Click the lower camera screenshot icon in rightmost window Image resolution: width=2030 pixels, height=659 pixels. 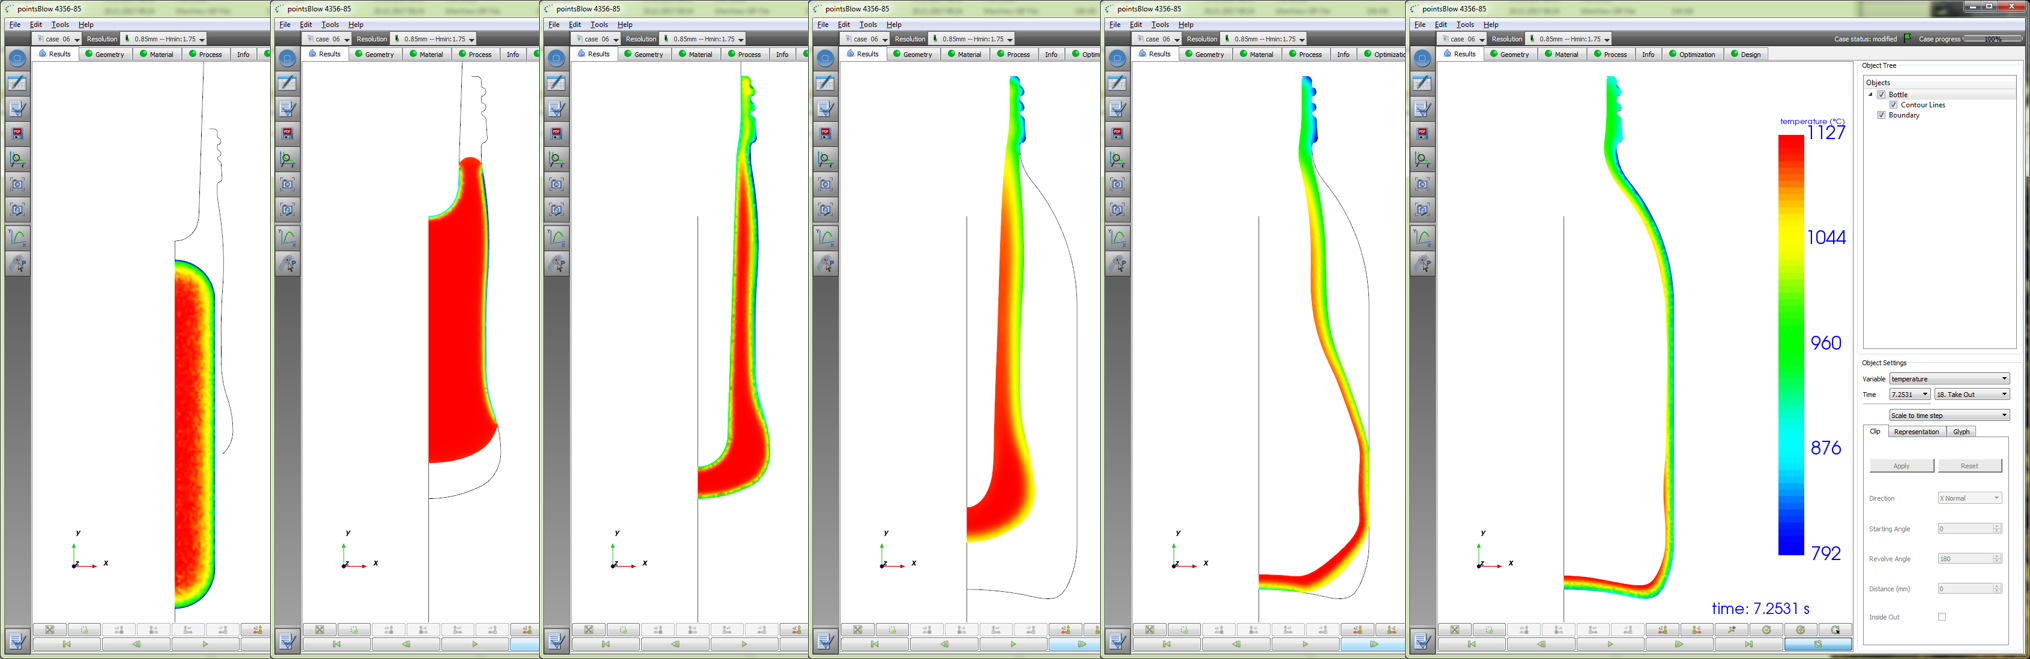[x=1422, y=209]
